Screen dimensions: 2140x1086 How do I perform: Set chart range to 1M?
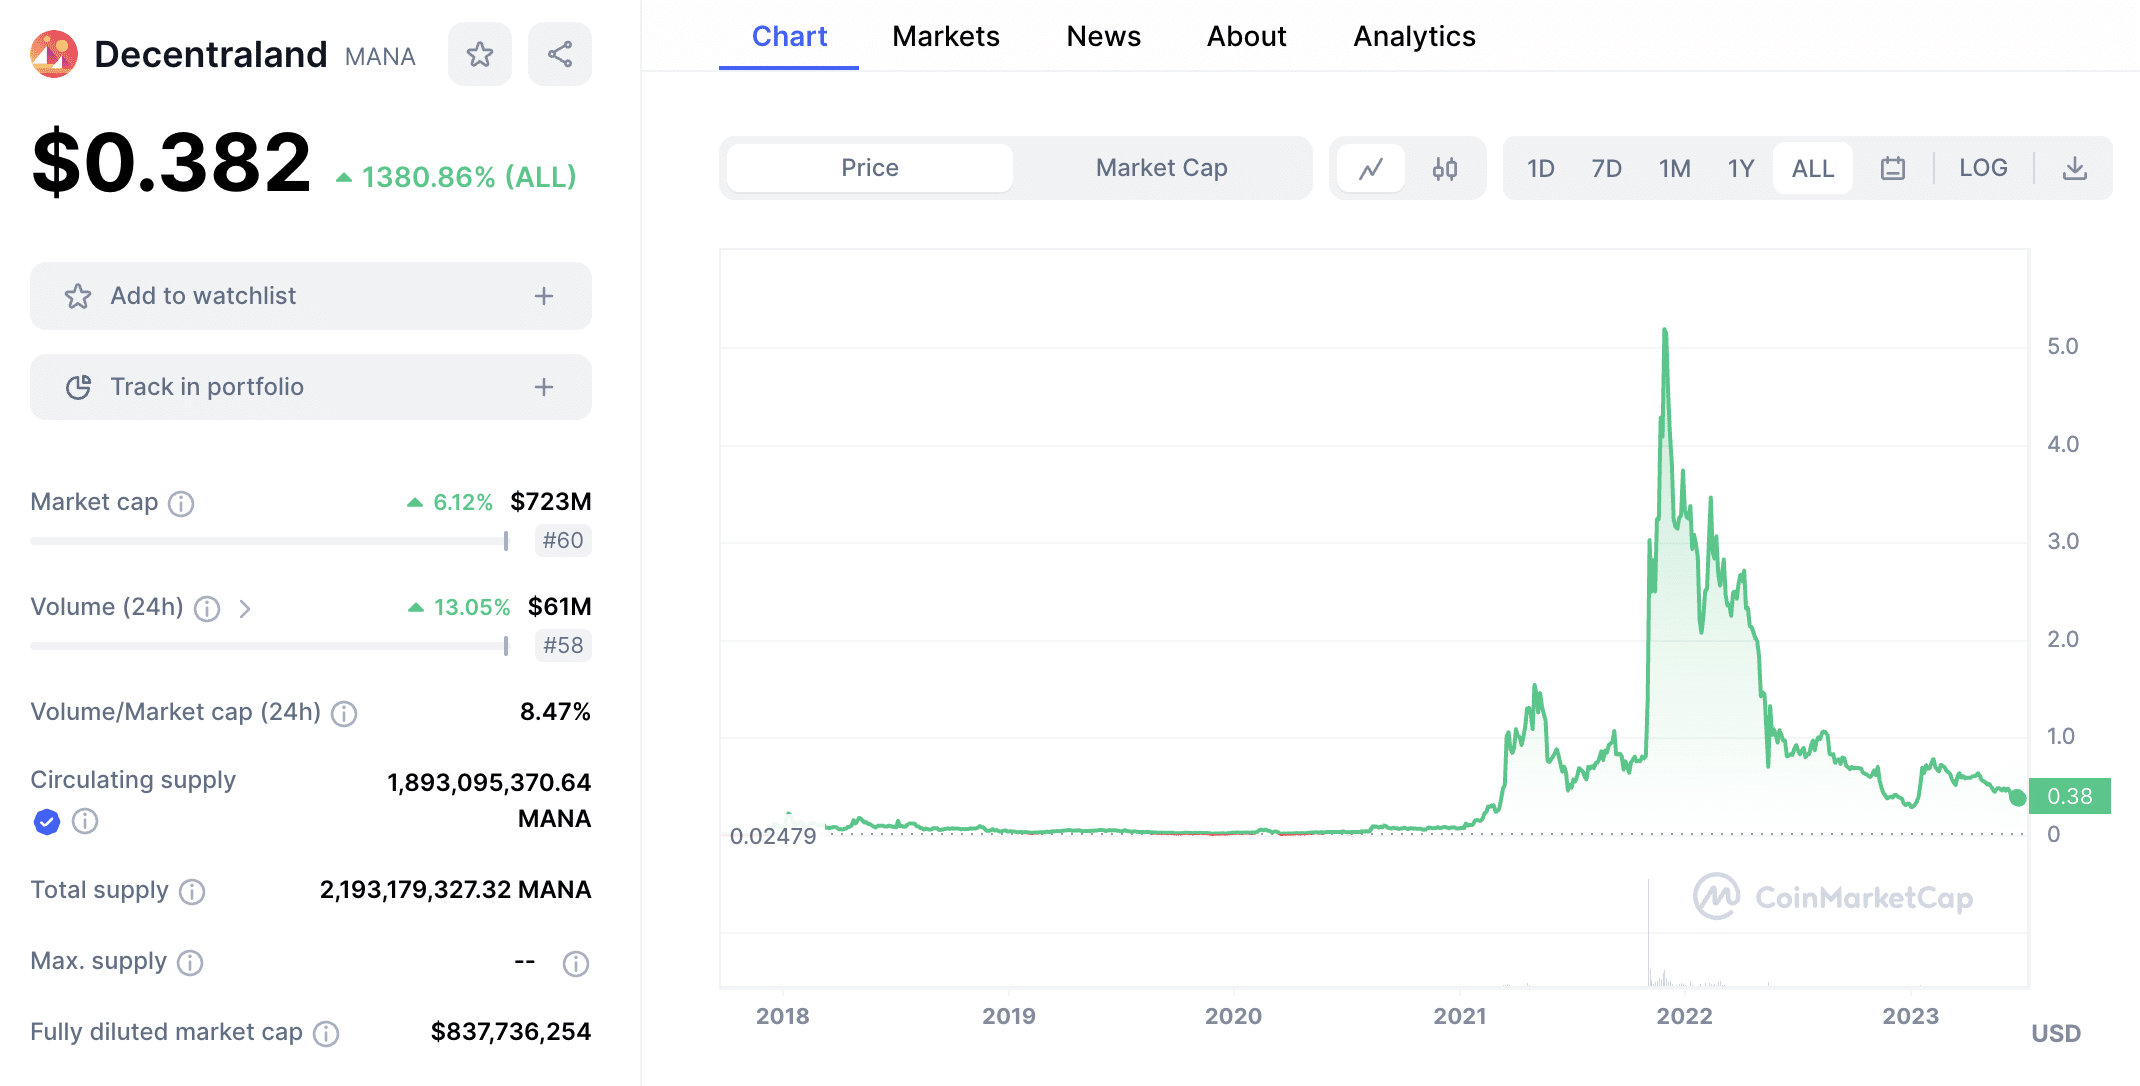tap(1675, 168)
